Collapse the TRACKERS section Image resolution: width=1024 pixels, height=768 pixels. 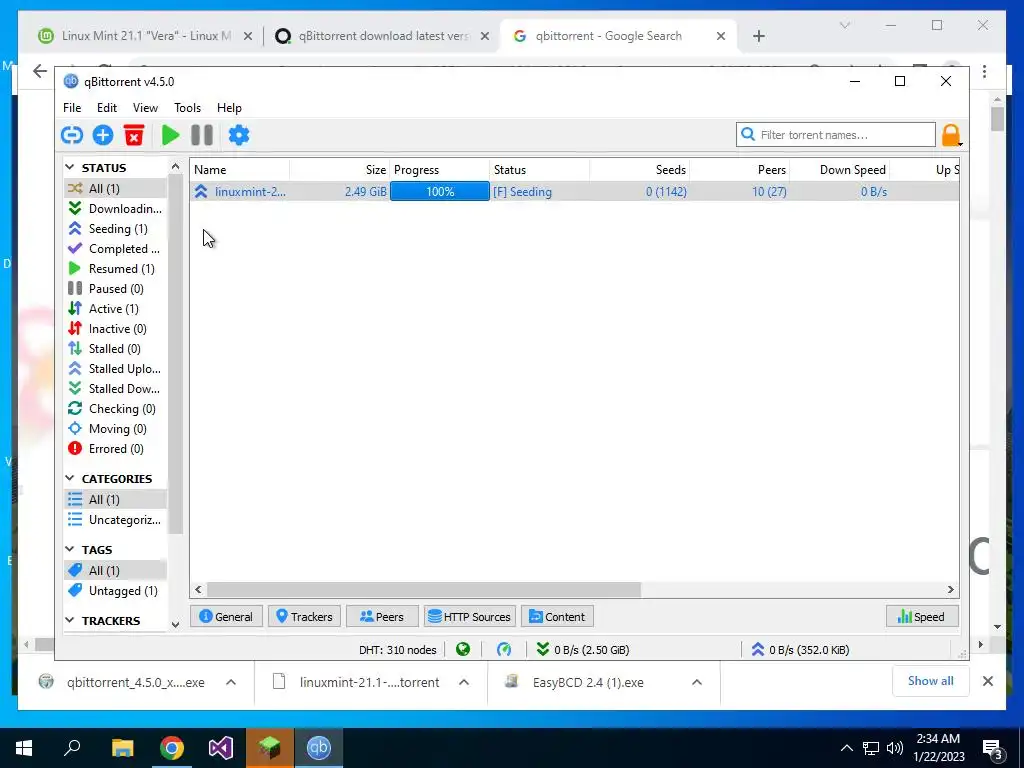click(70, 620)
